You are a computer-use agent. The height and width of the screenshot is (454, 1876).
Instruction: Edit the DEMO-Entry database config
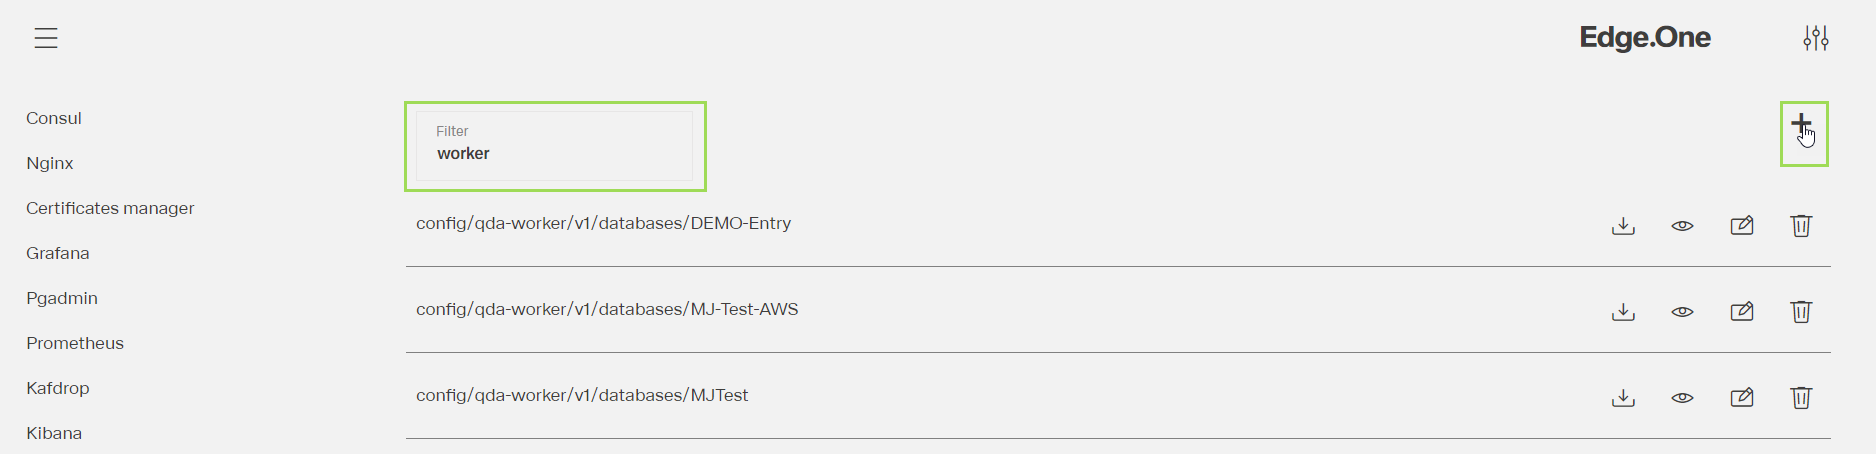click(1742, 226)
